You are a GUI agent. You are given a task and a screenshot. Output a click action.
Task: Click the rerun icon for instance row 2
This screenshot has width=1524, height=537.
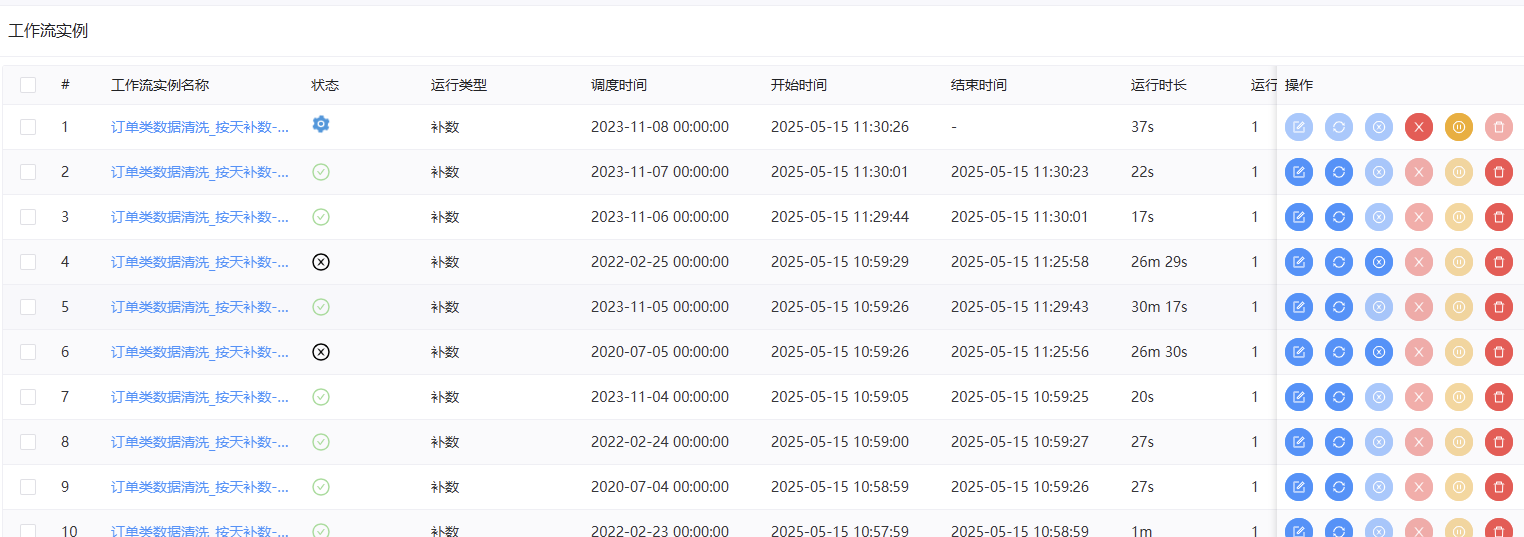coord(1338,172)
